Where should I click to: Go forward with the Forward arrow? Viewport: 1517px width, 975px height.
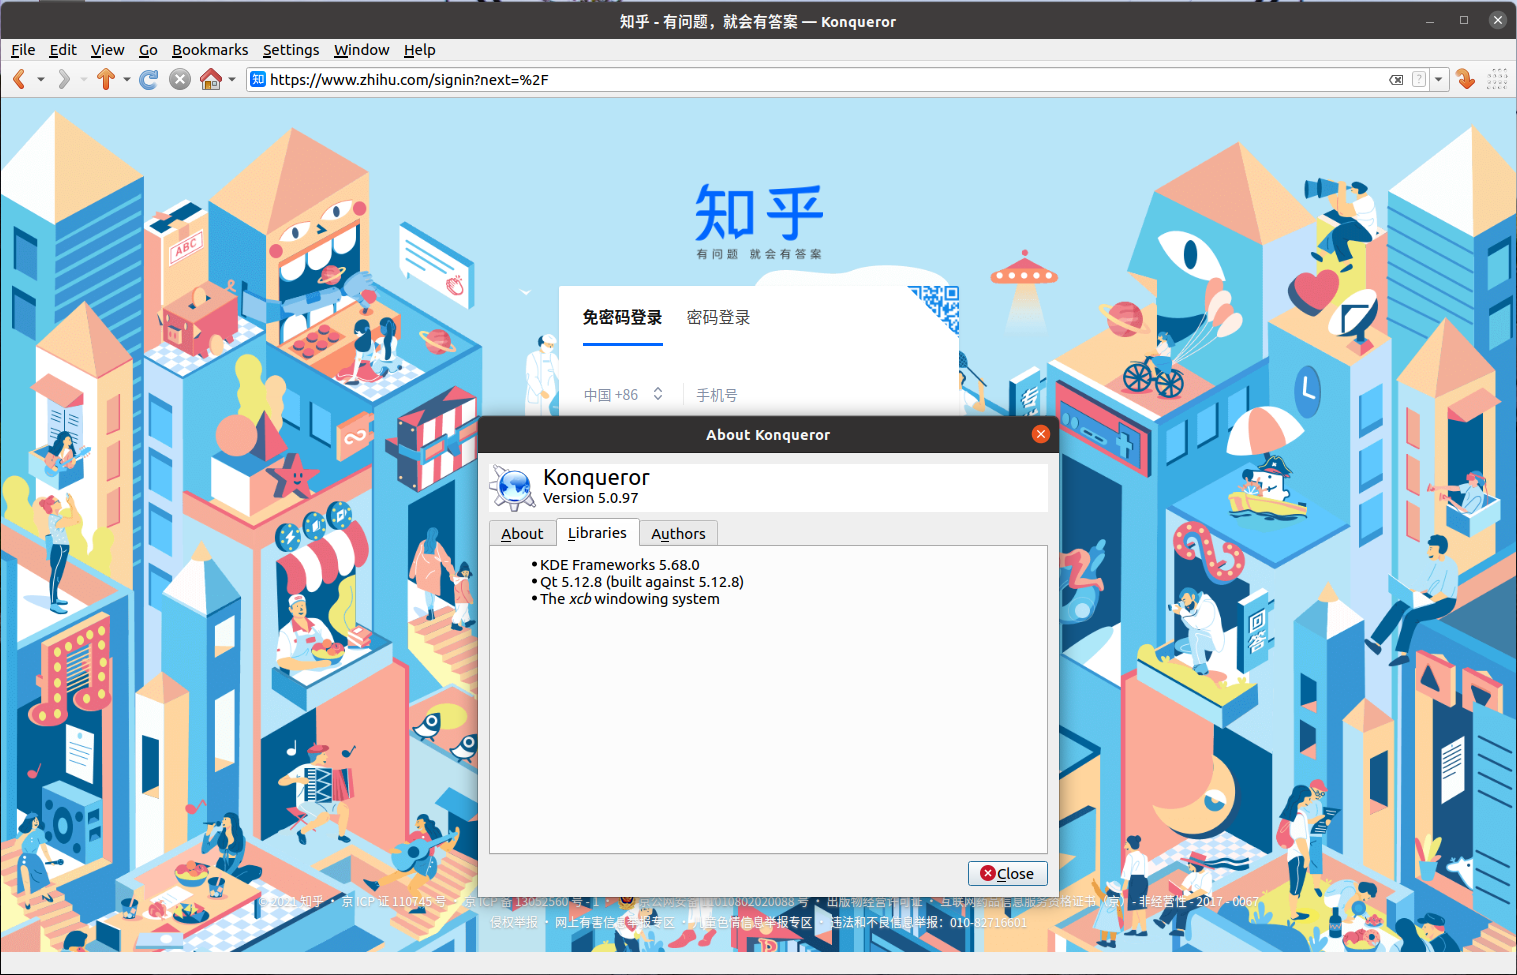[x=64, y=79]
